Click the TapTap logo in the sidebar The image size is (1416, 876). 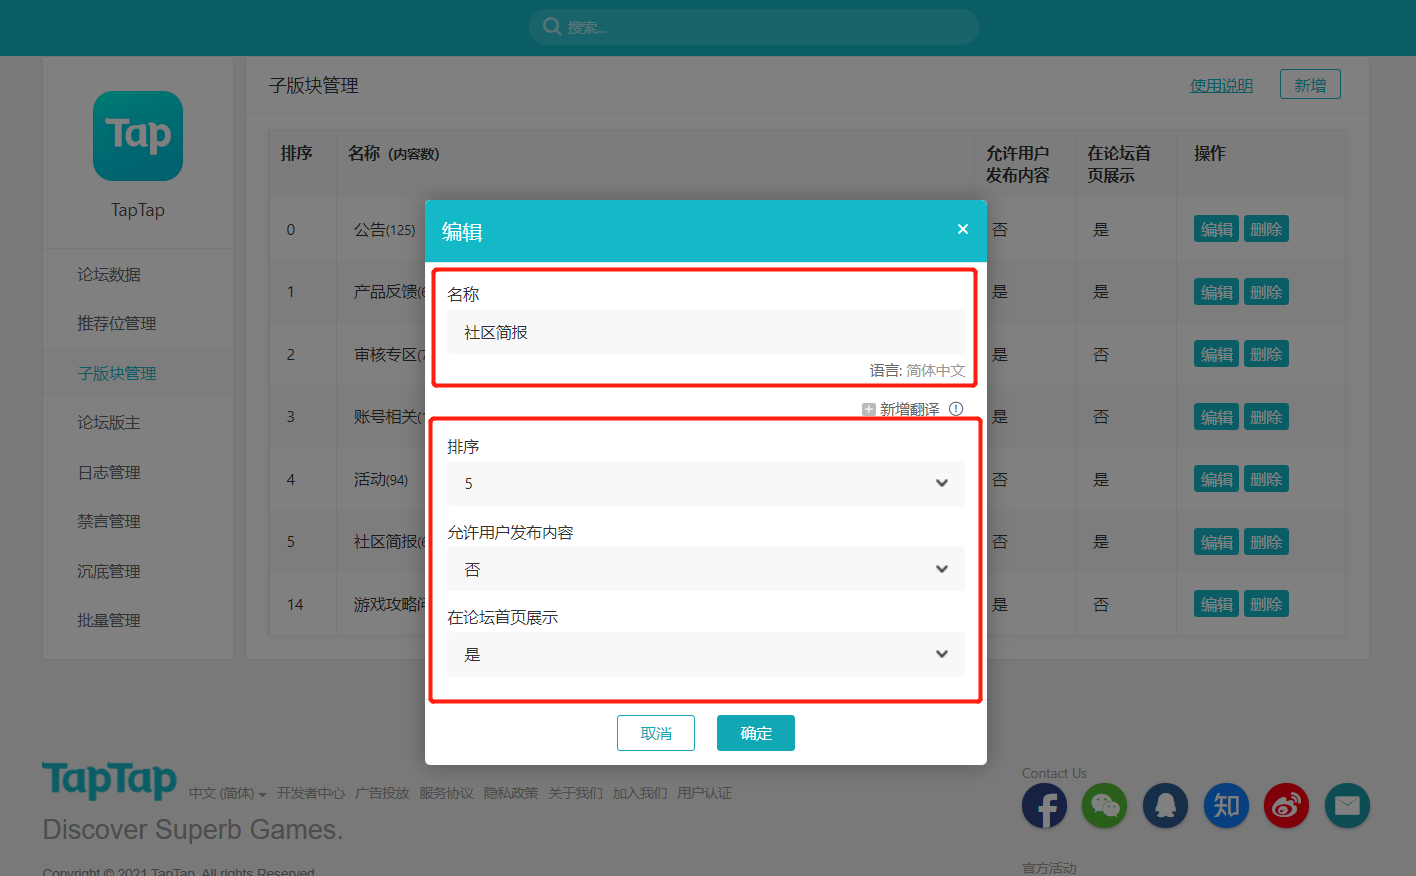tap(137, 136)
